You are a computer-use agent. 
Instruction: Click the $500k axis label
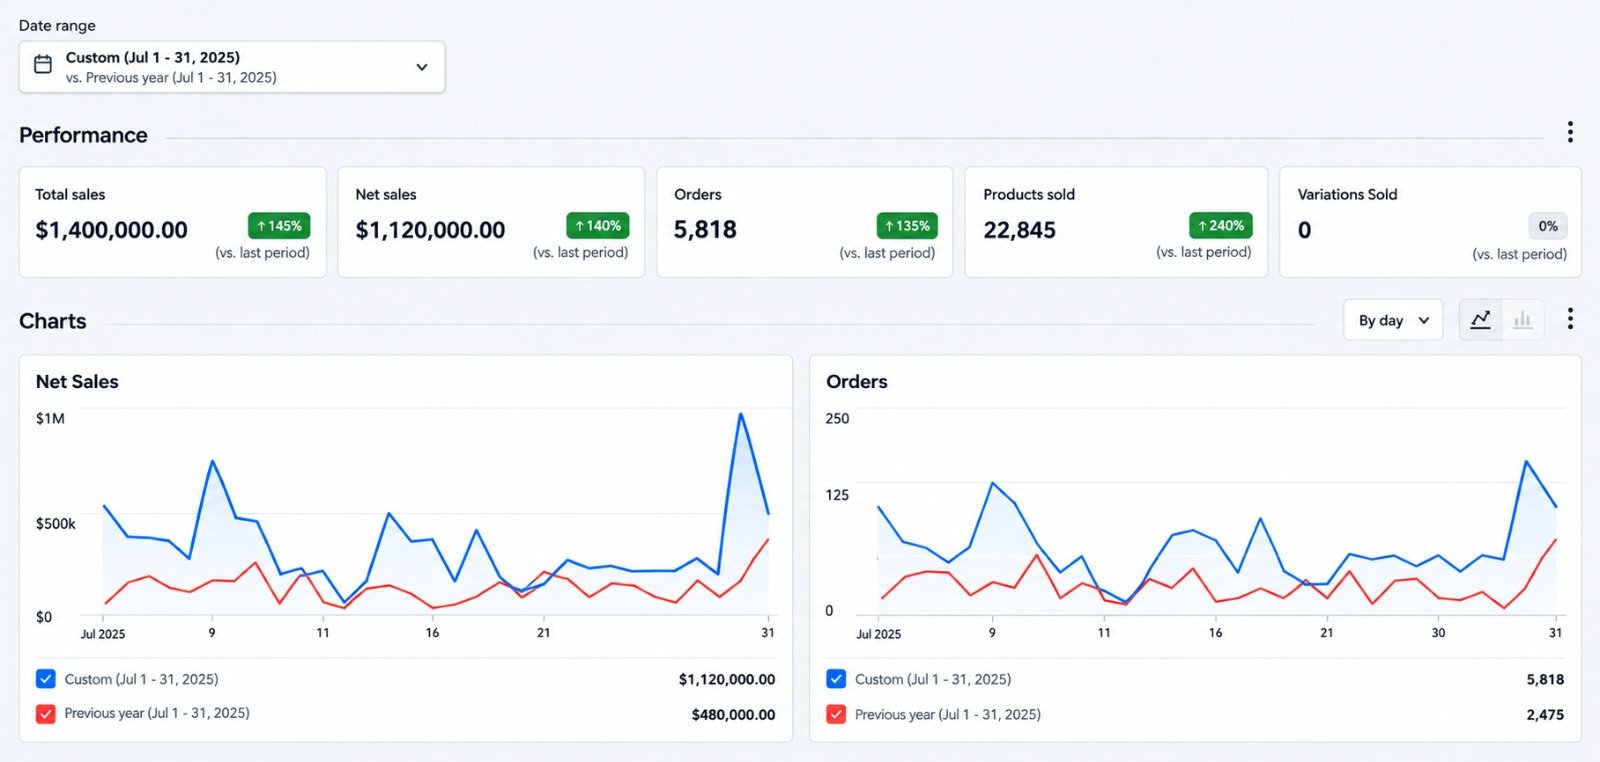click(x=56, y=524)
